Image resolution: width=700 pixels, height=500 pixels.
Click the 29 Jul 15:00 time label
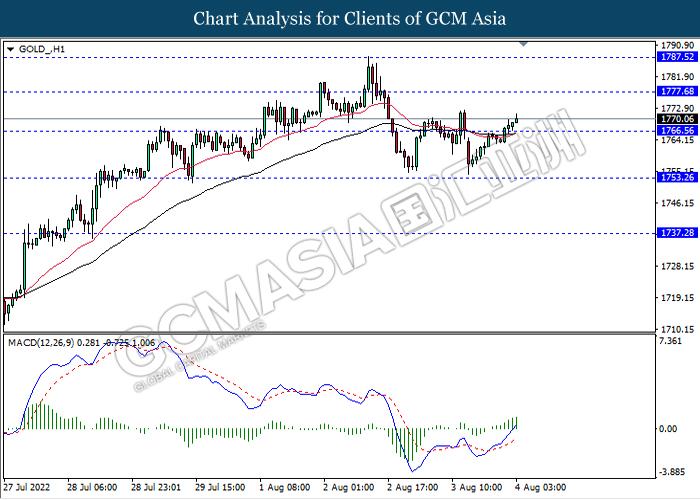[x=220, y=487]
